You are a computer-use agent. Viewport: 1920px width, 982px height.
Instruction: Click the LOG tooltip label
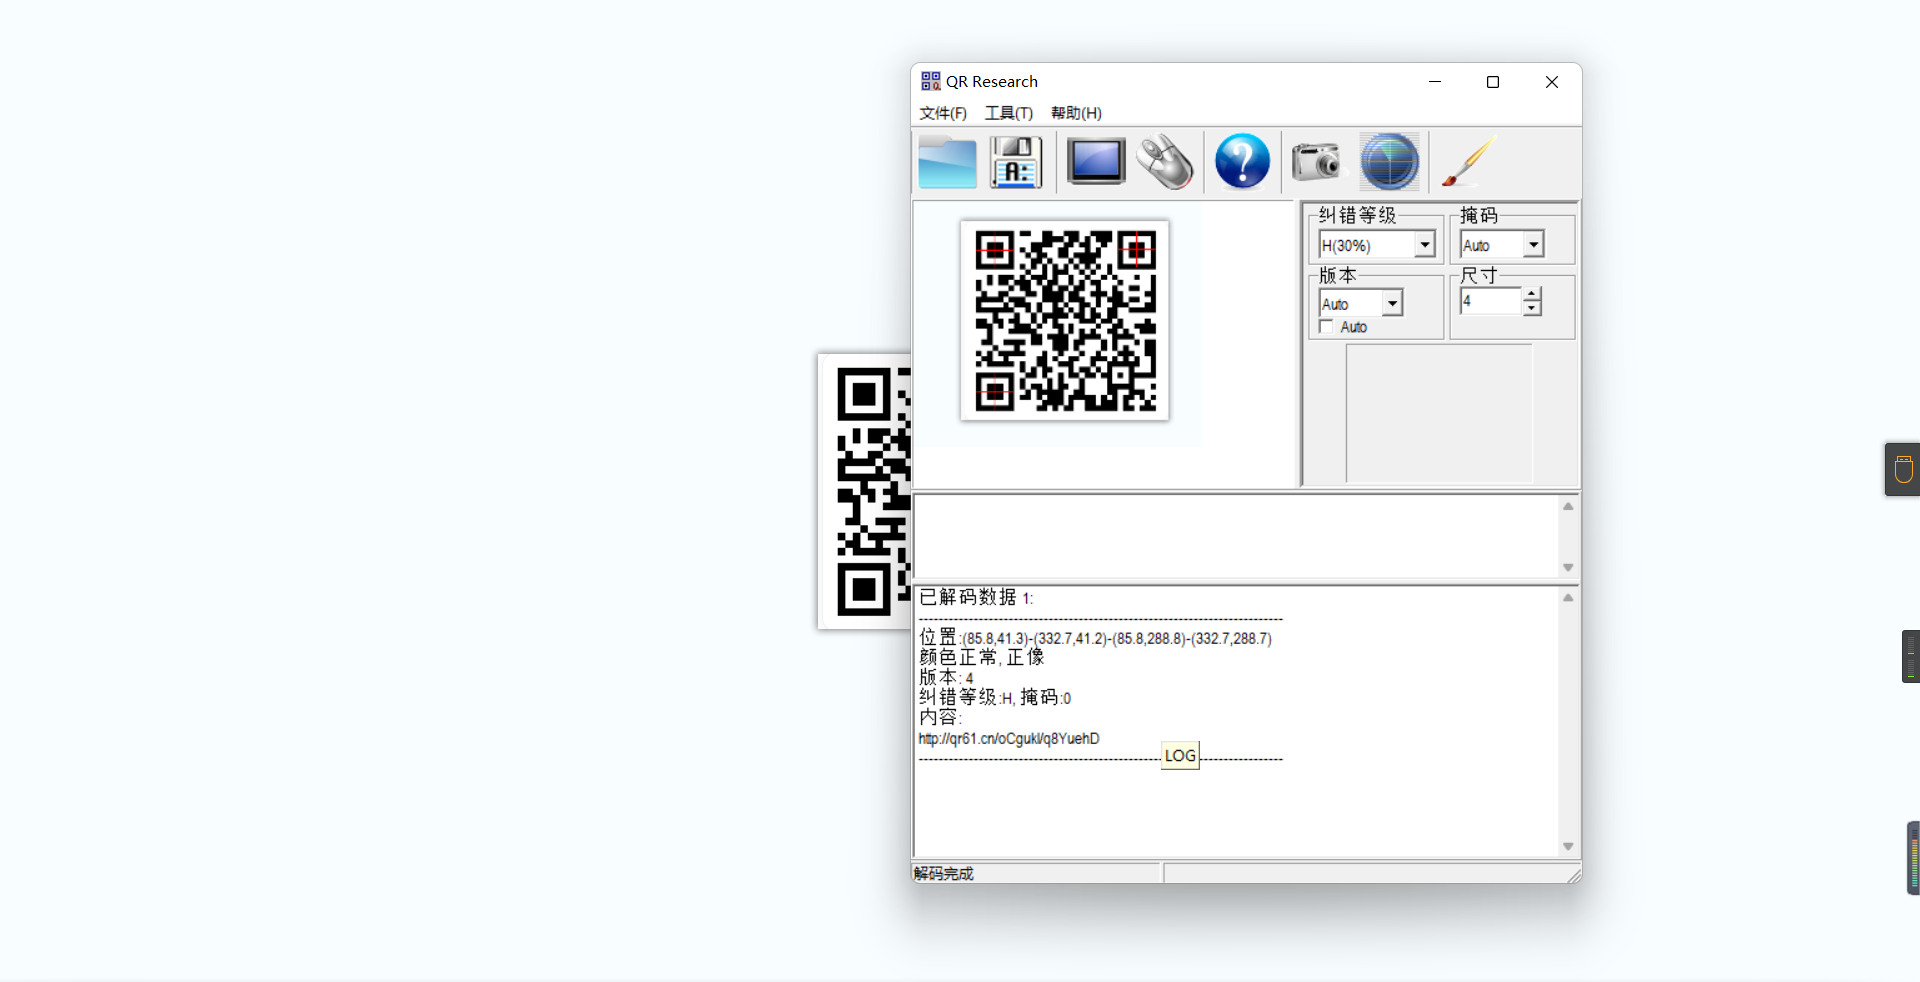coord(1180,756)
